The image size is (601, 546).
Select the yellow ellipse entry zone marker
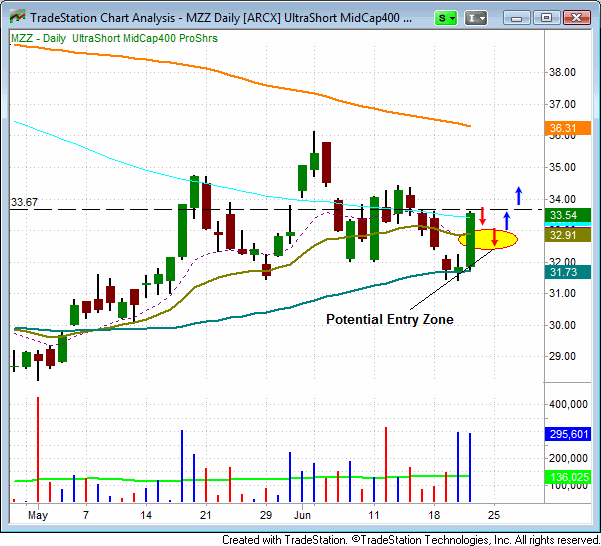(488, 239)
